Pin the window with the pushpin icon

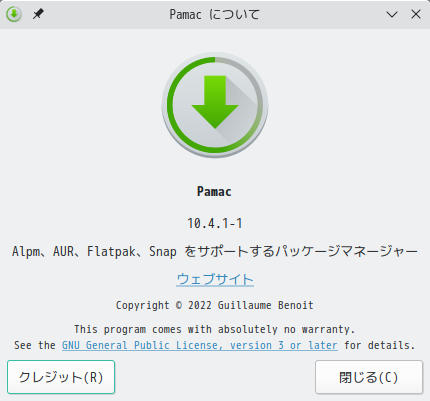38,14
